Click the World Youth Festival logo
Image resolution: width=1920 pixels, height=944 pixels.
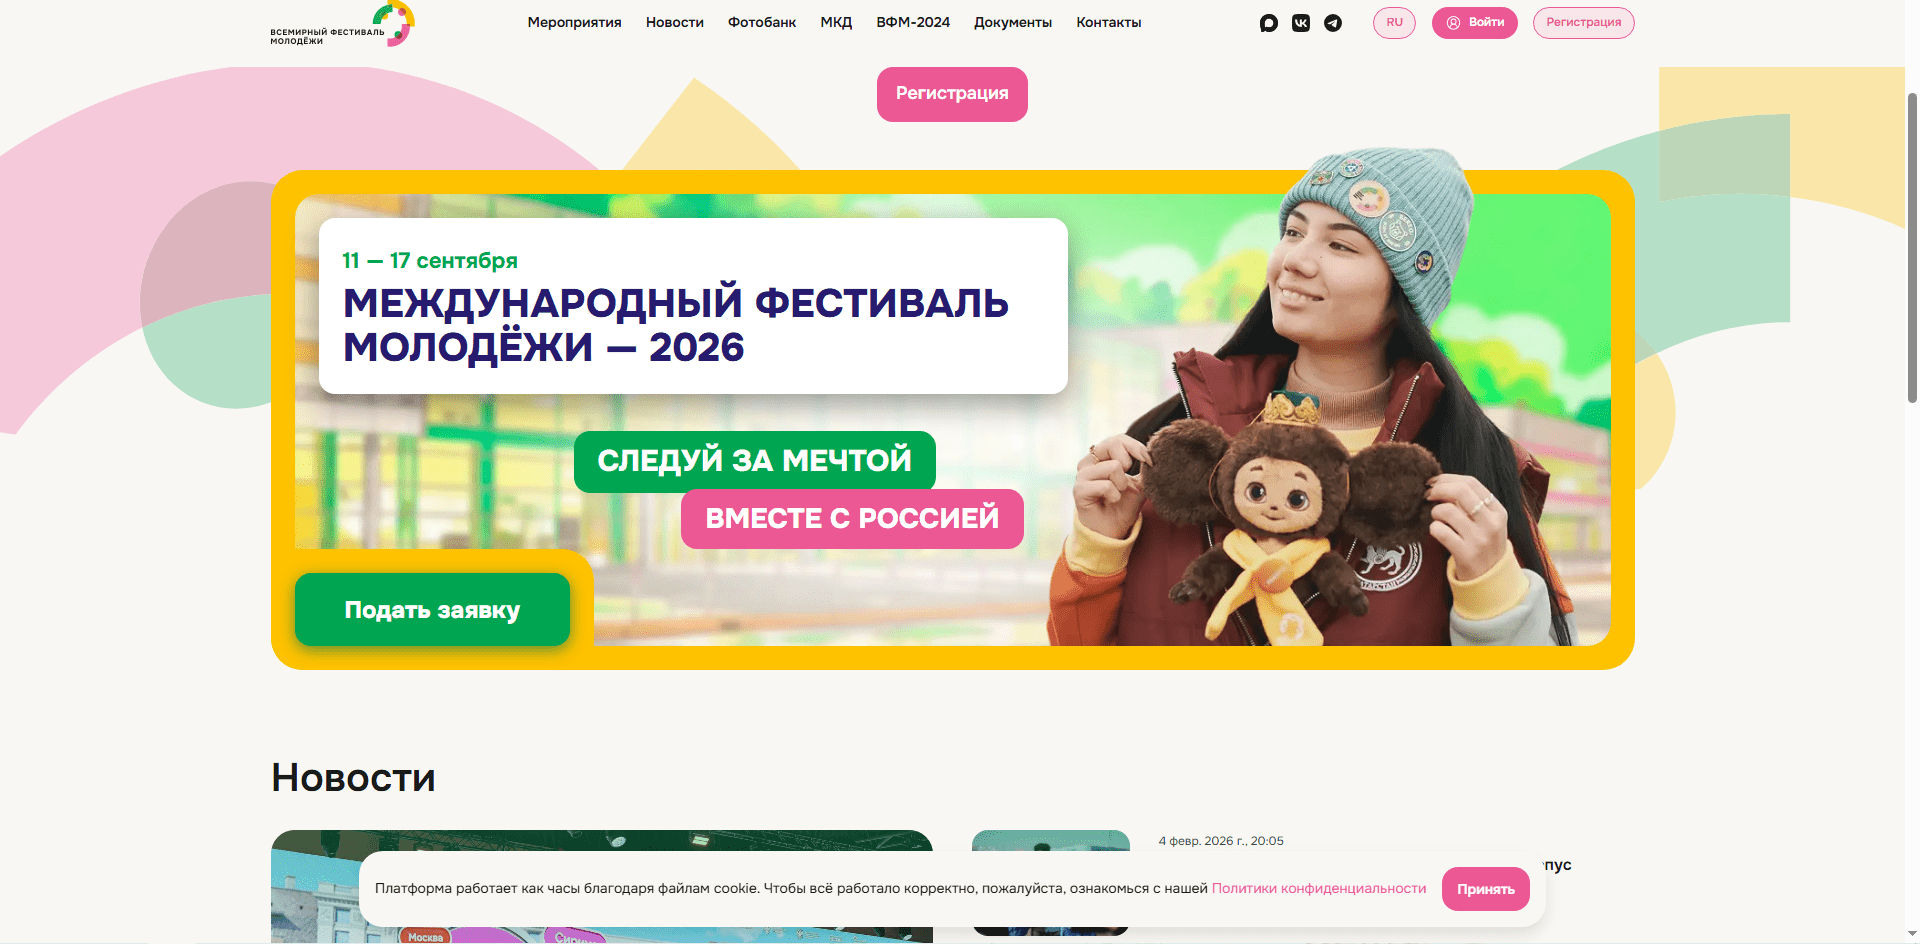342,24
